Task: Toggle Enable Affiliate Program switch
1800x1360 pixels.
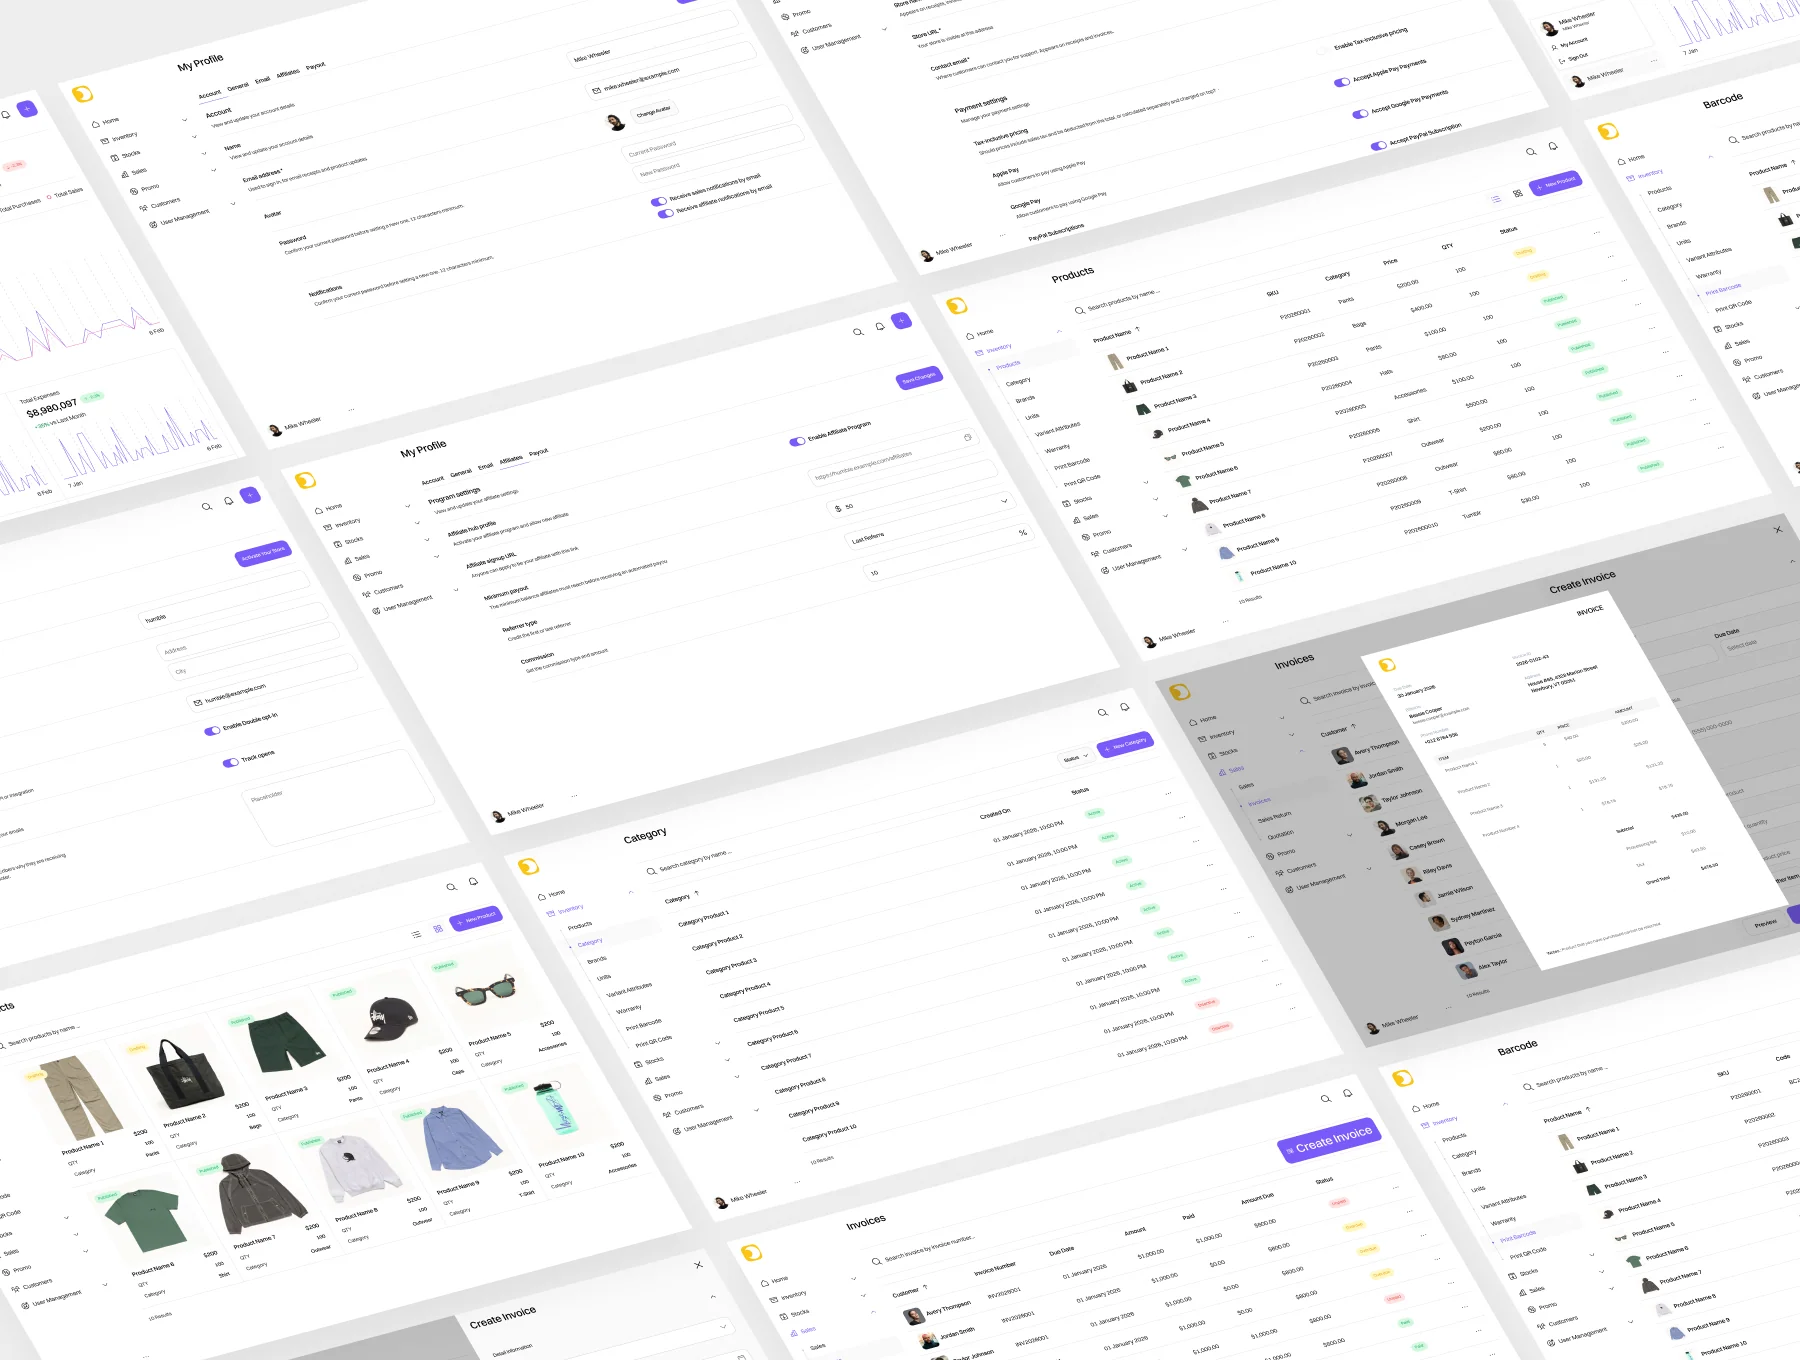Action: coord(797,441)
